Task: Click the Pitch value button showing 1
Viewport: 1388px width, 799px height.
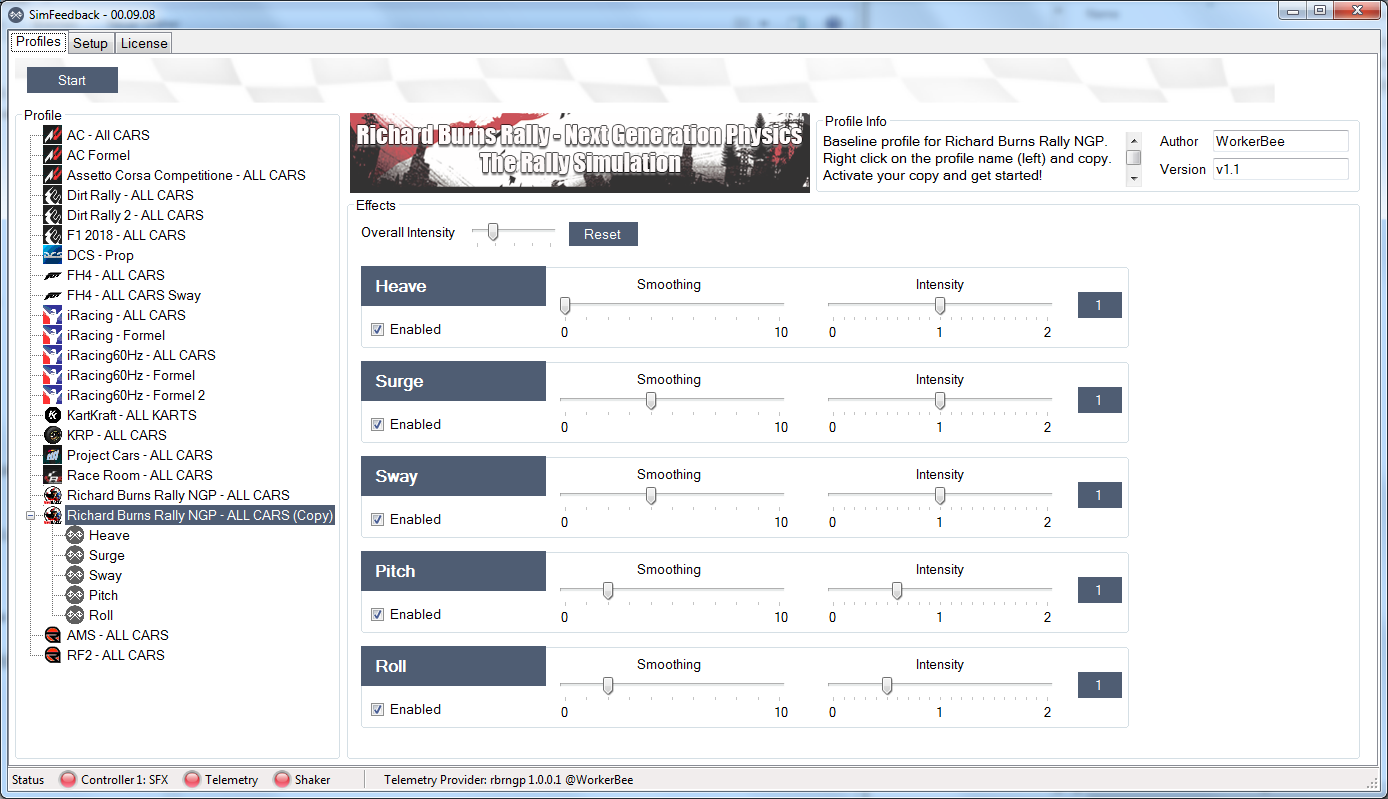Action: 1099,590
